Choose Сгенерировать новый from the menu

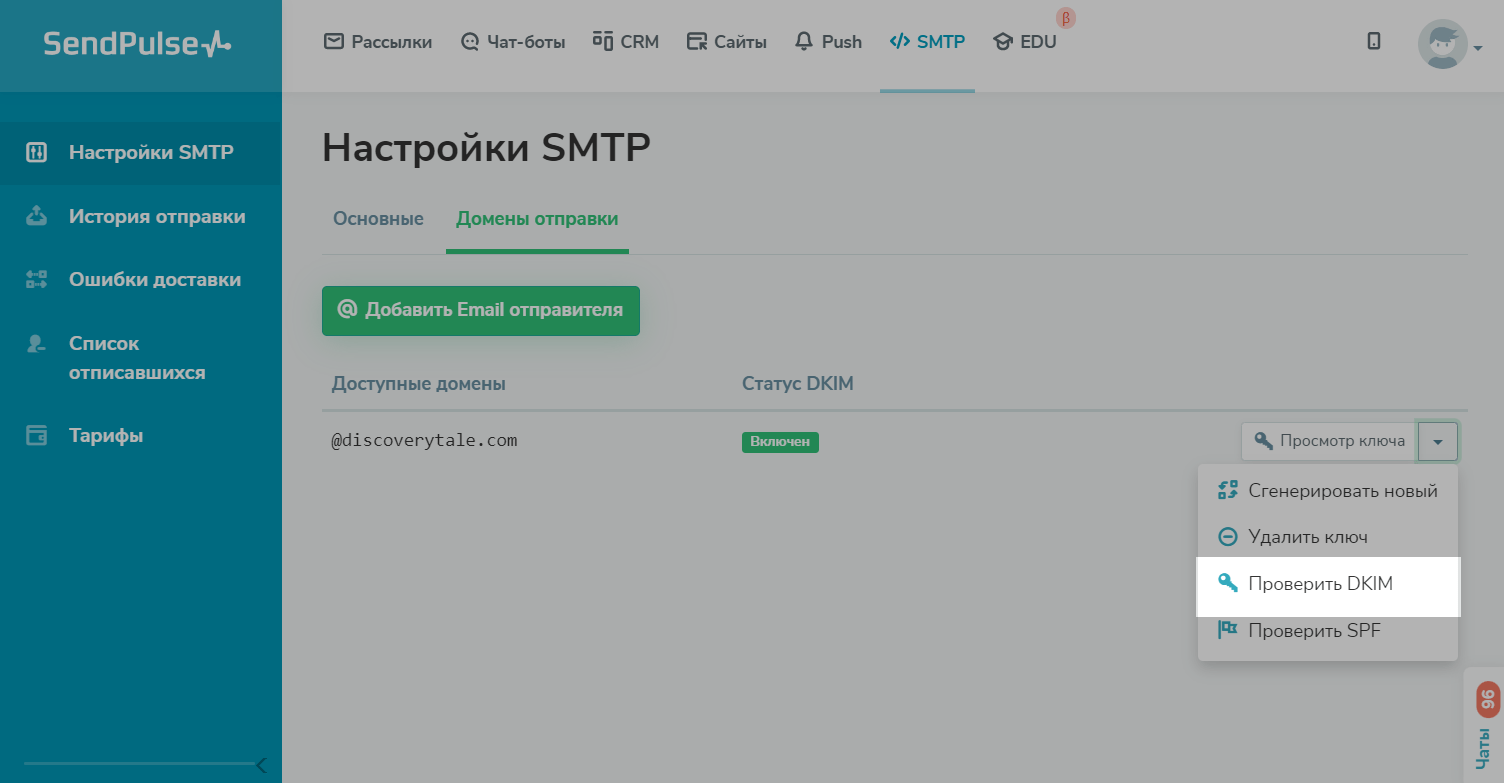pyautogui.click(x=1328, y=491)
